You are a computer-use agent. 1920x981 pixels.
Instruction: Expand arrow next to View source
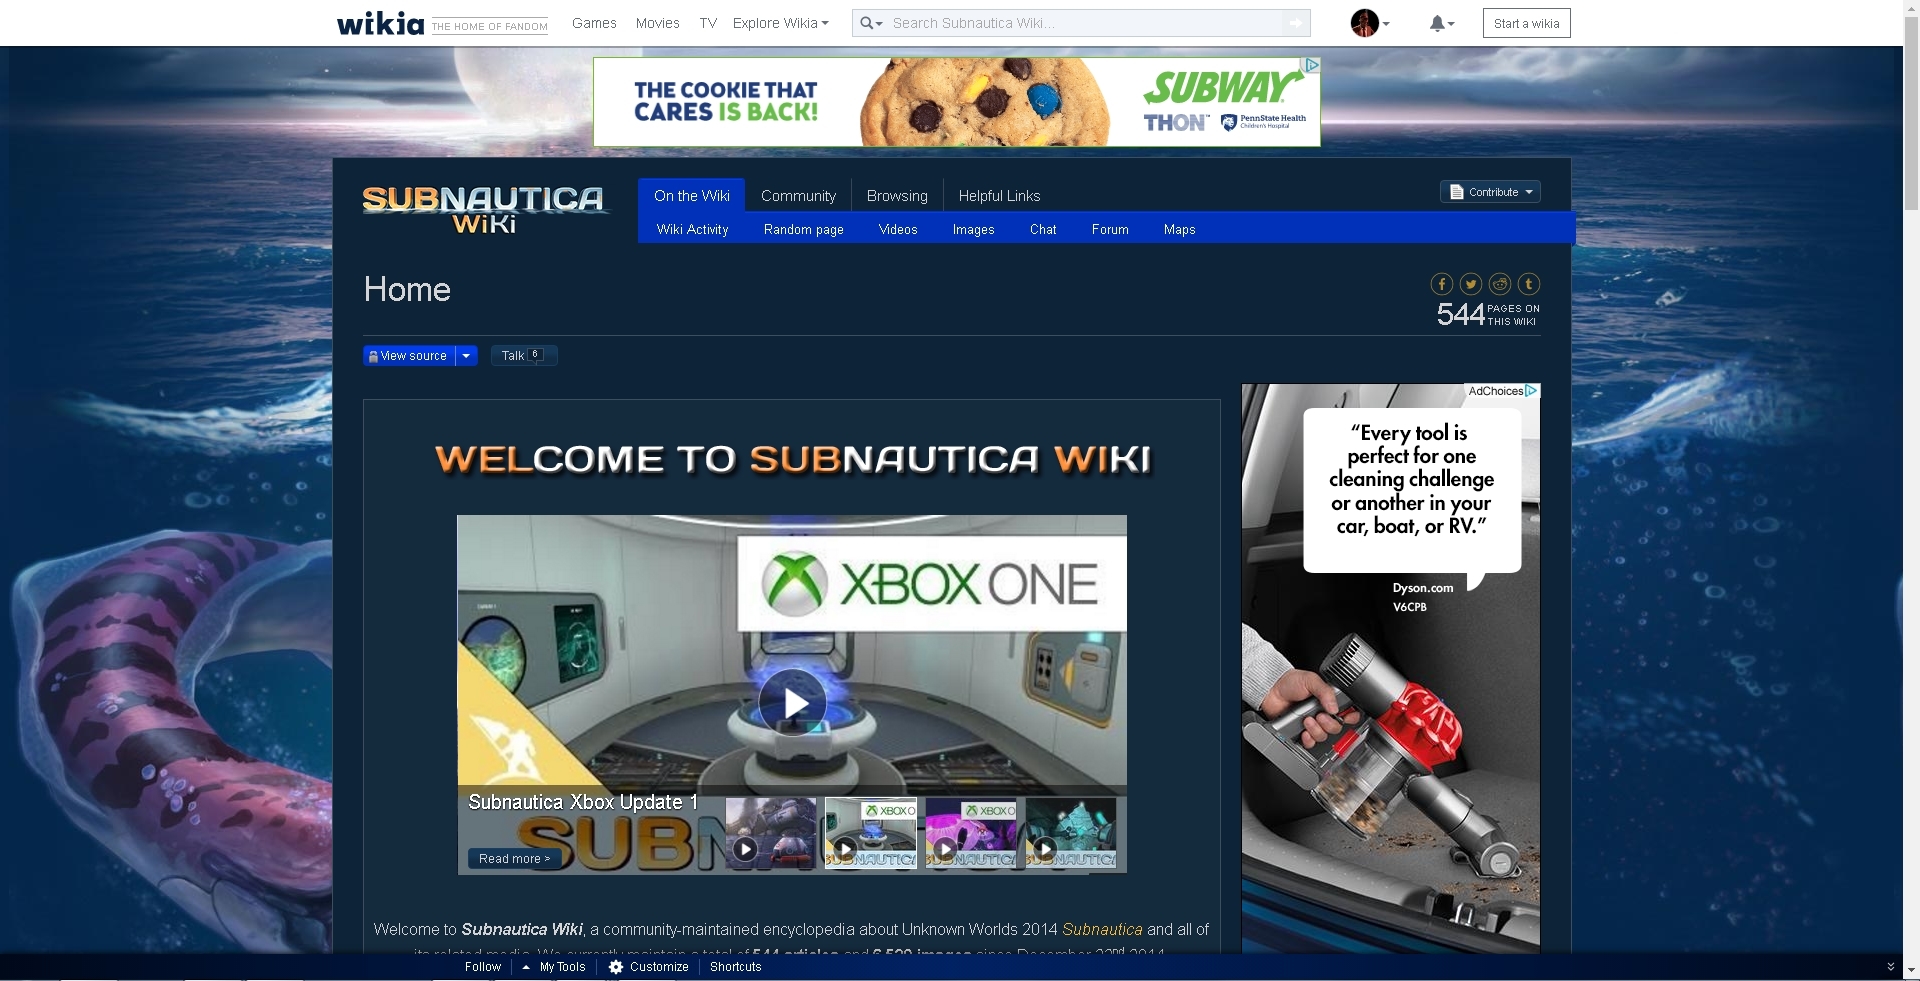tap(466, 356)
